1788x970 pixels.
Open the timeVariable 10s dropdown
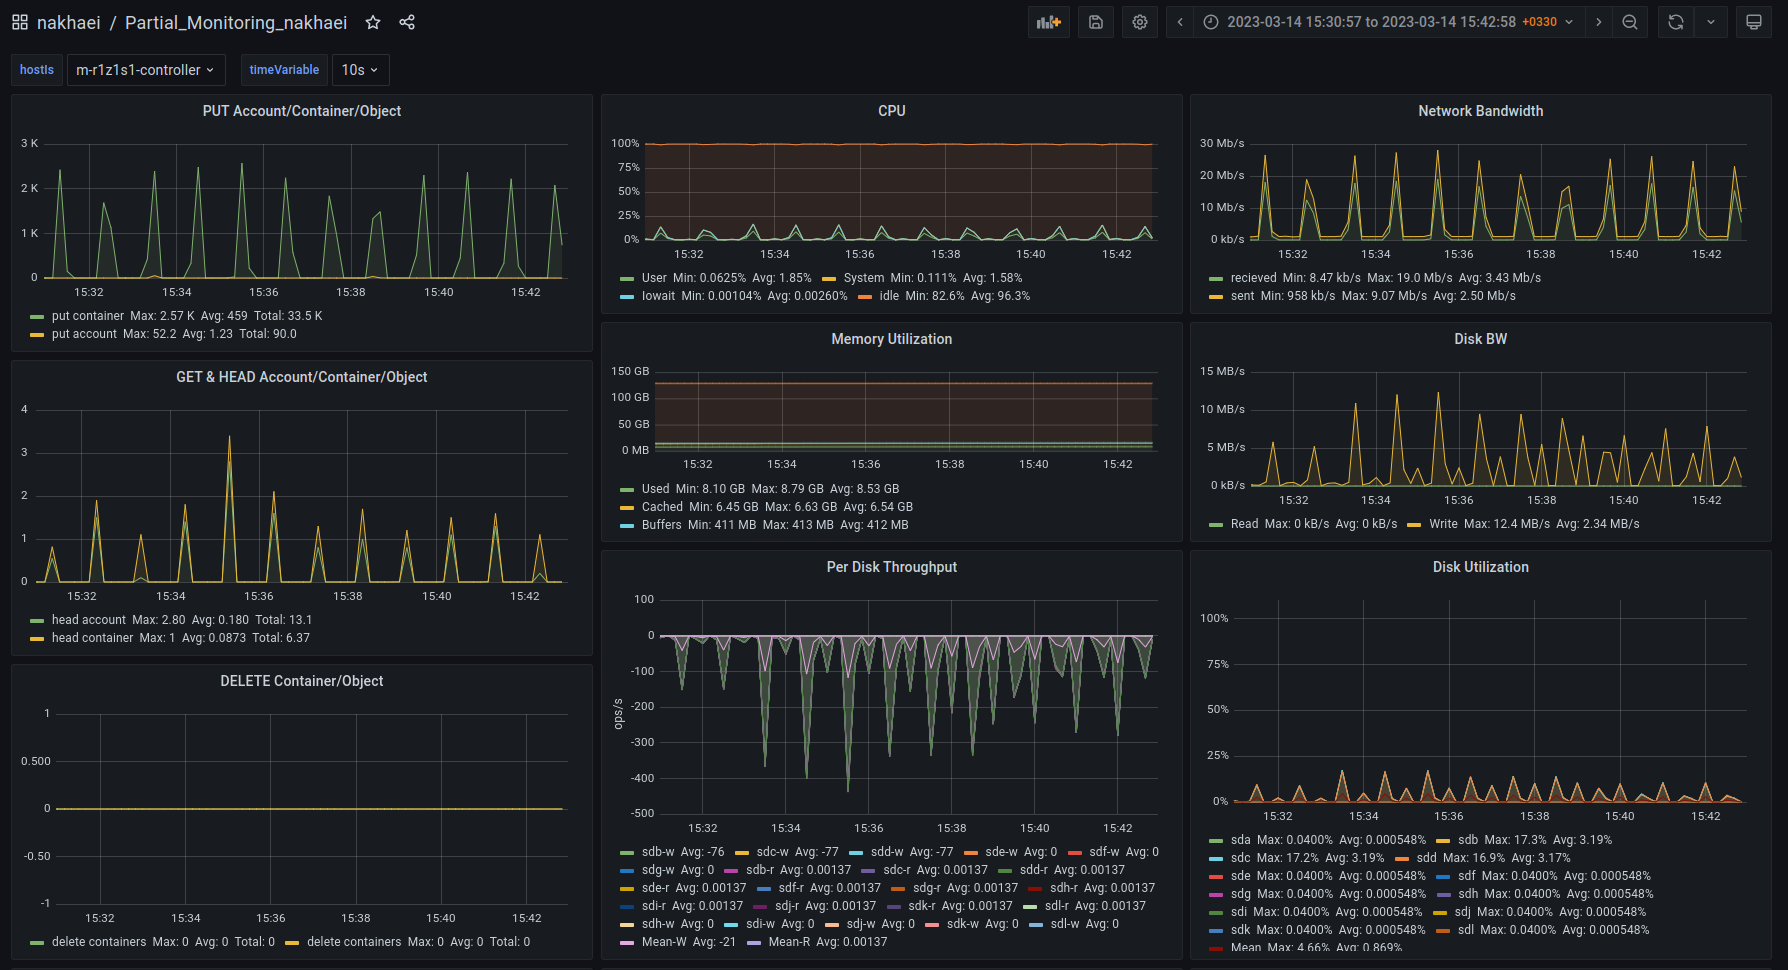360,70
